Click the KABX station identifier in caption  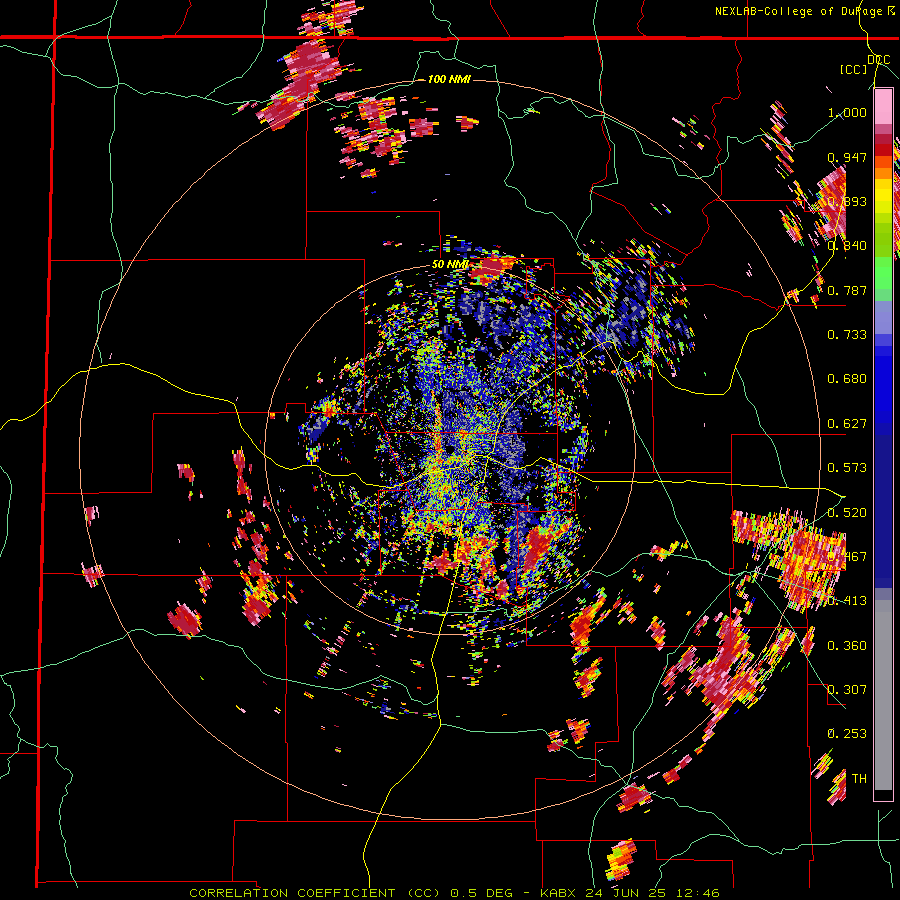(560, 893)
